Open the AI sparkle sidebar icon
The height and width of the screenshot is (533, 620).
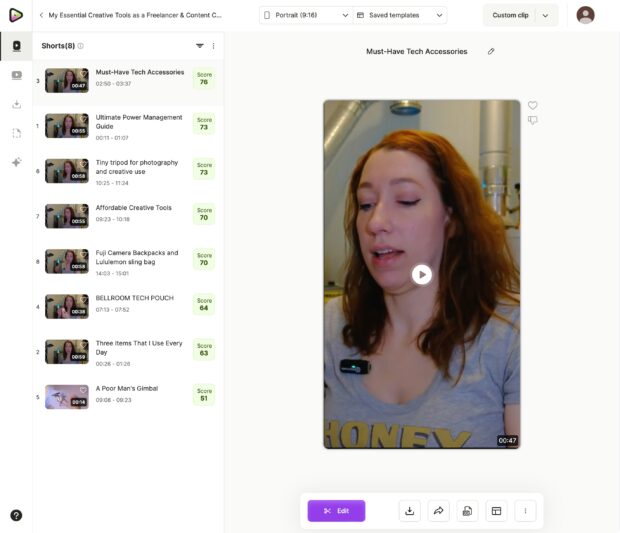point(17,162)
